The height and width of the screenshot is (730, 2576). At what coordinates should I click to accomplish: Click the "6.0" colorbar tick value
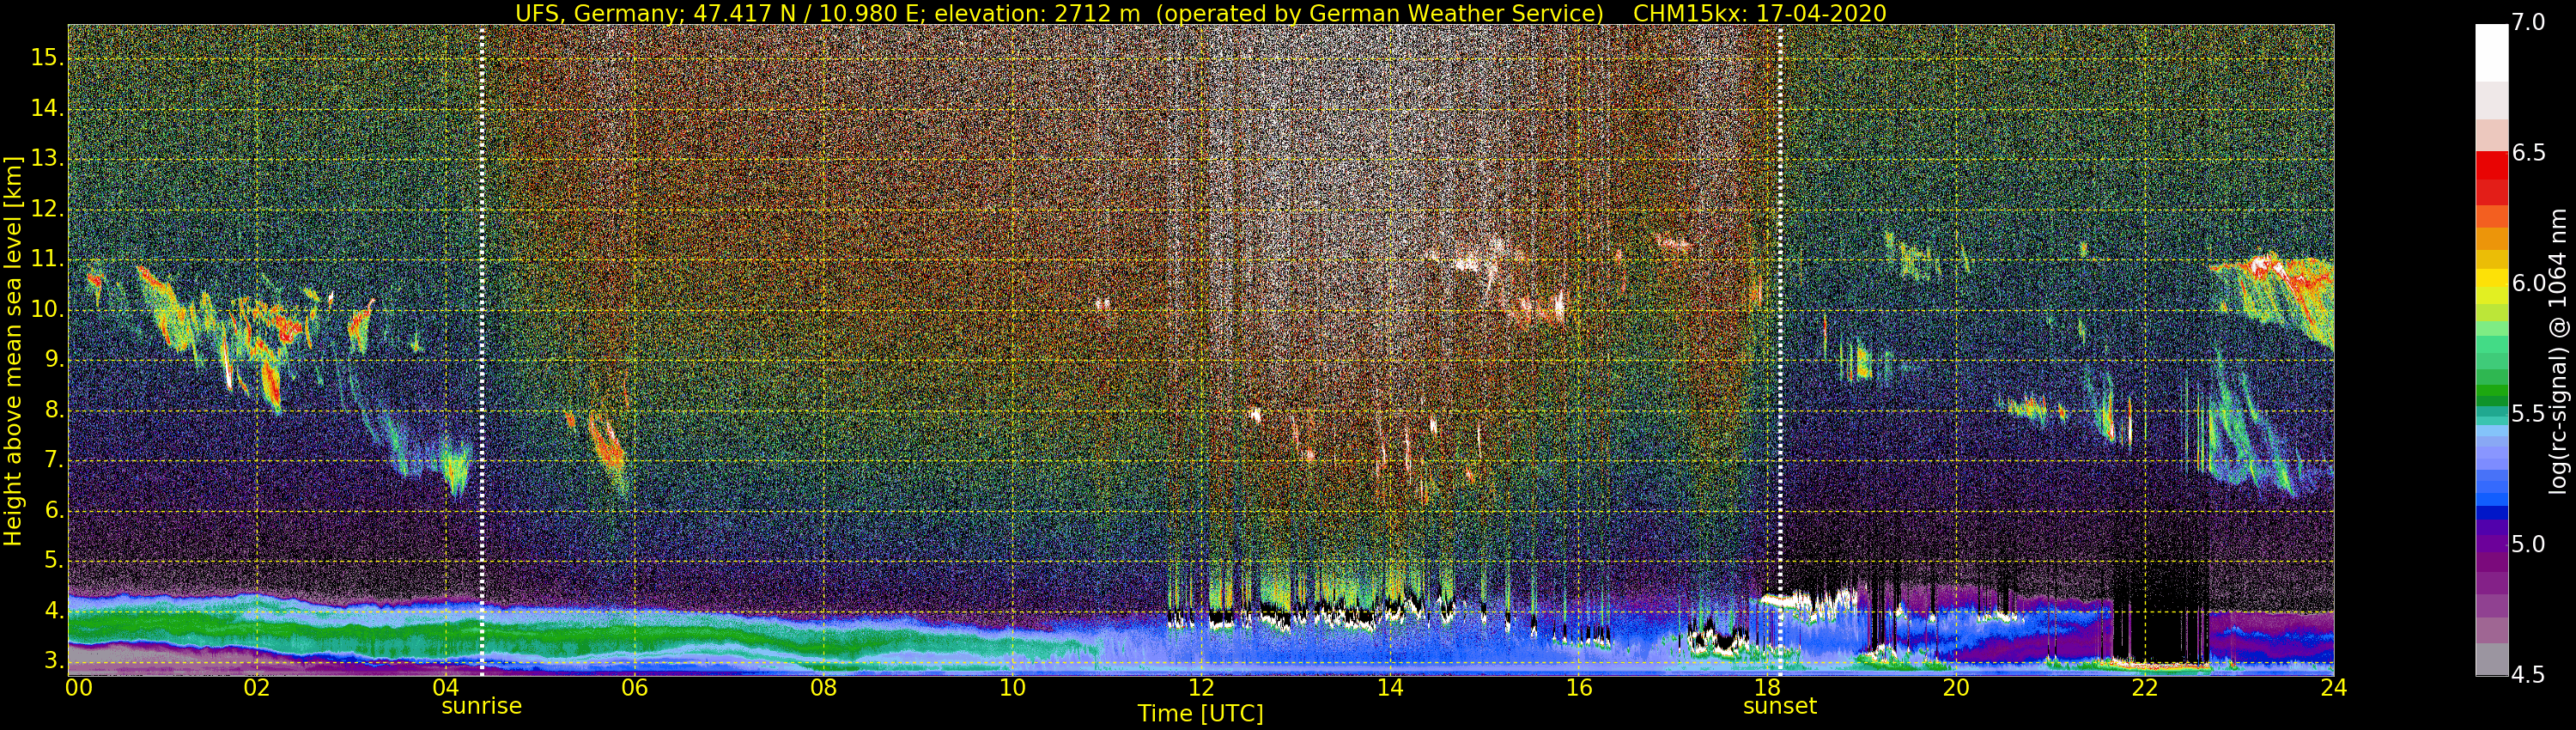(x=2529, y=283)
